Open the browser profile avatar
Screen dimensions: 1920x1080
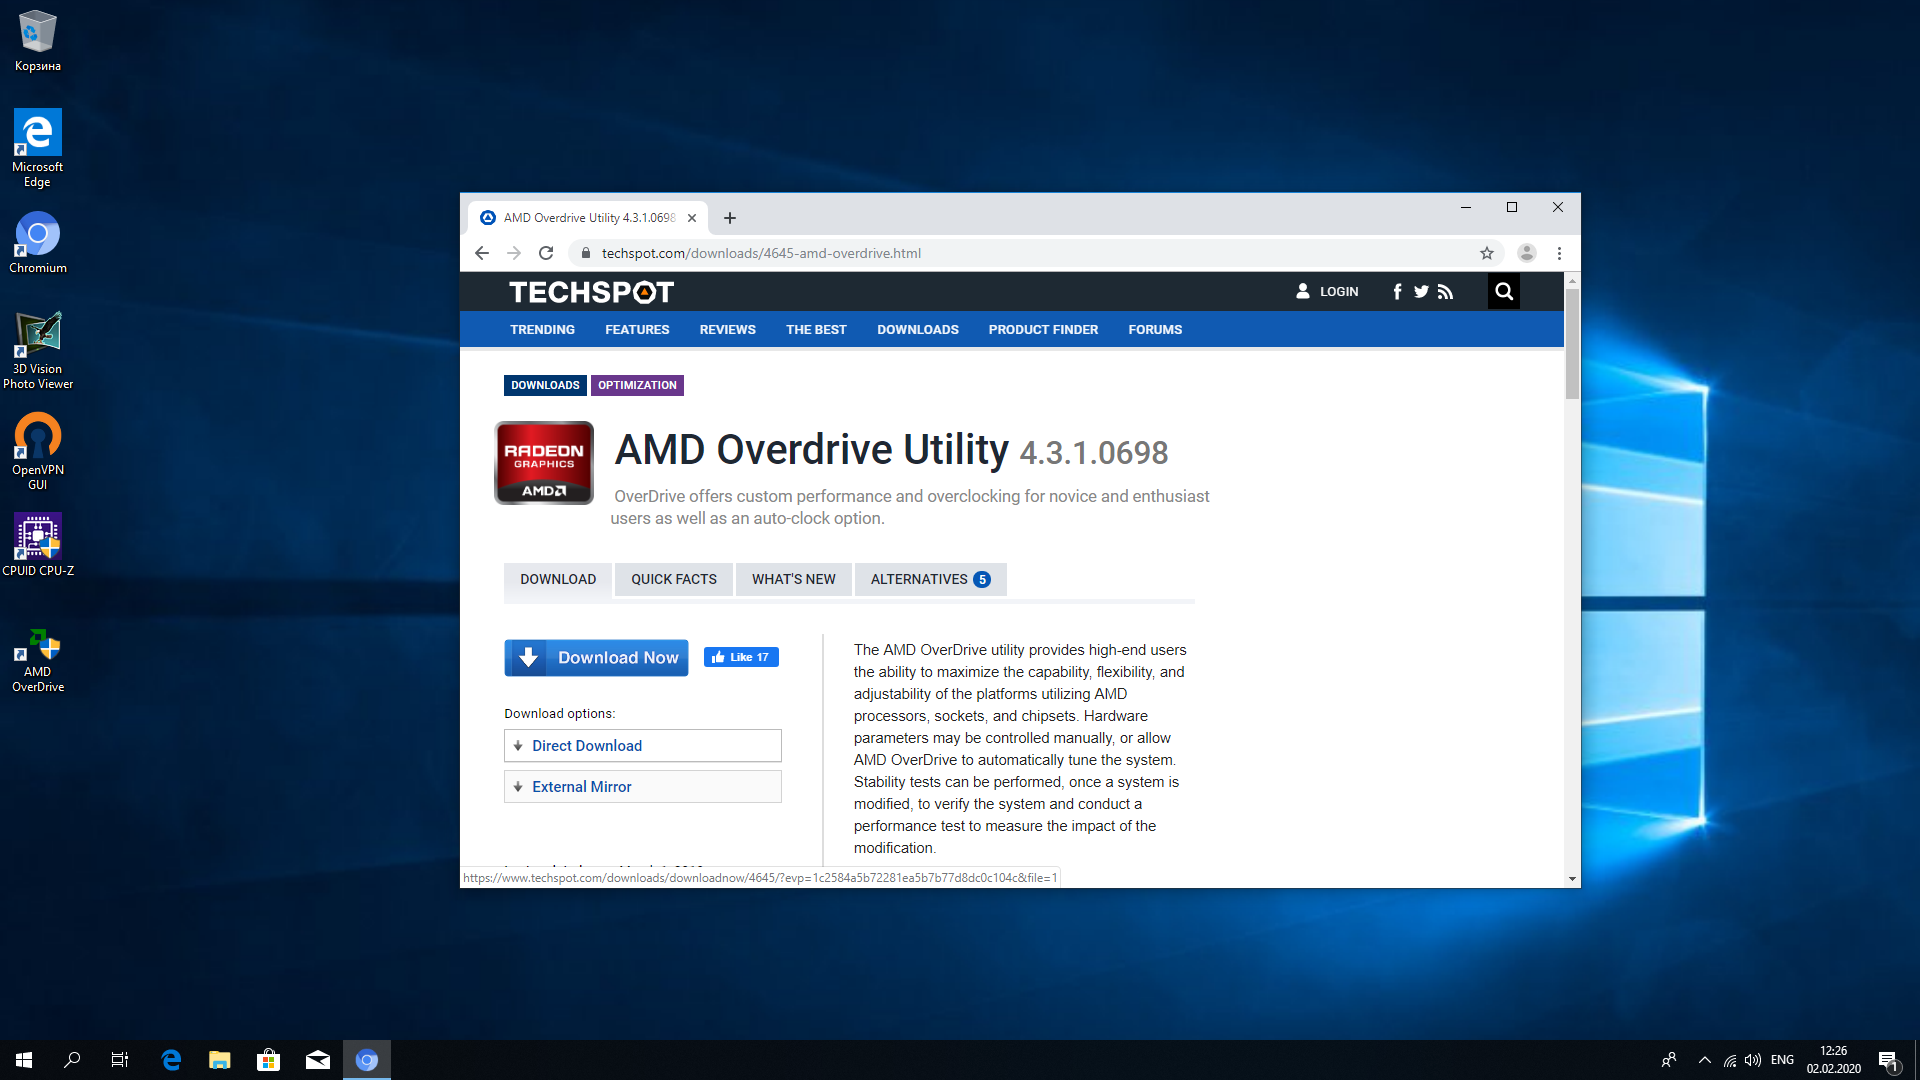tap(1526, 253)
